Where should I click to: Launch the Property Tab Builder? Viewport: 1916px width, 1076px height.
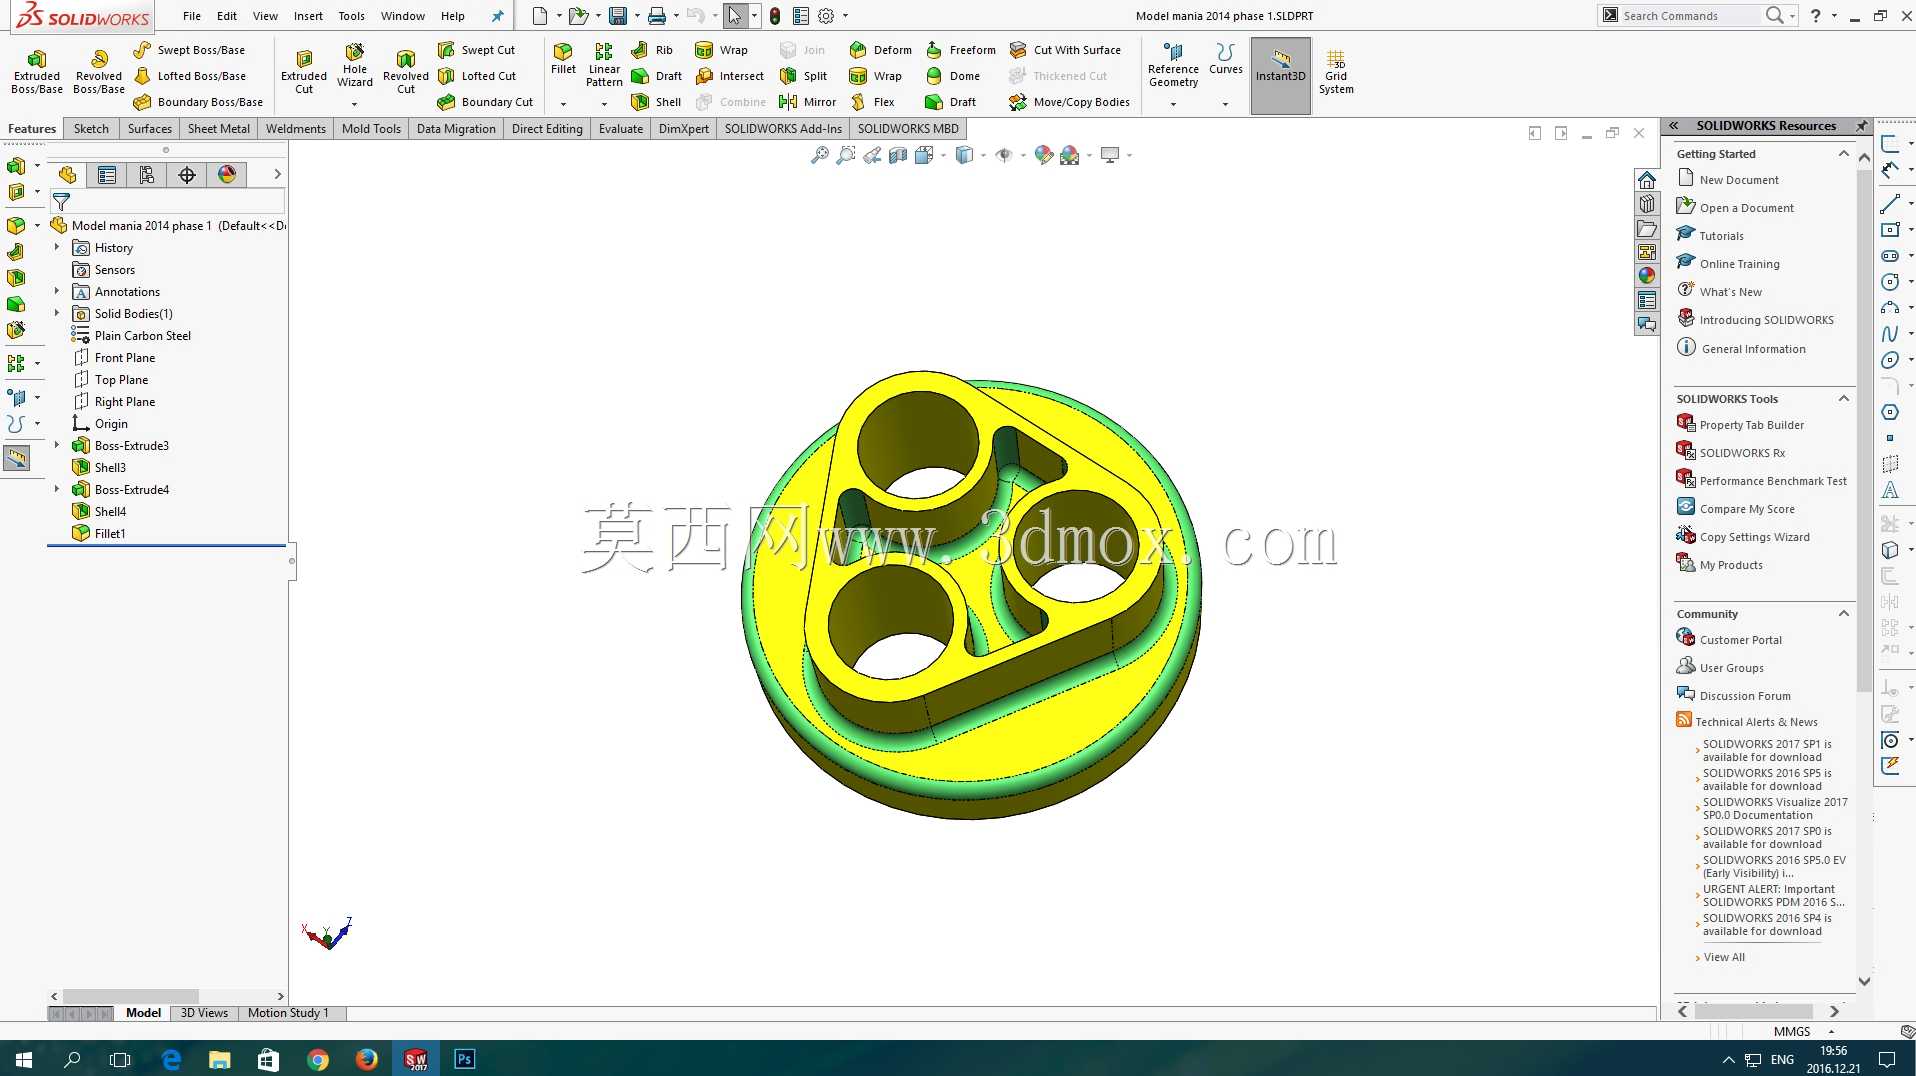click(x=1752, y=425)
